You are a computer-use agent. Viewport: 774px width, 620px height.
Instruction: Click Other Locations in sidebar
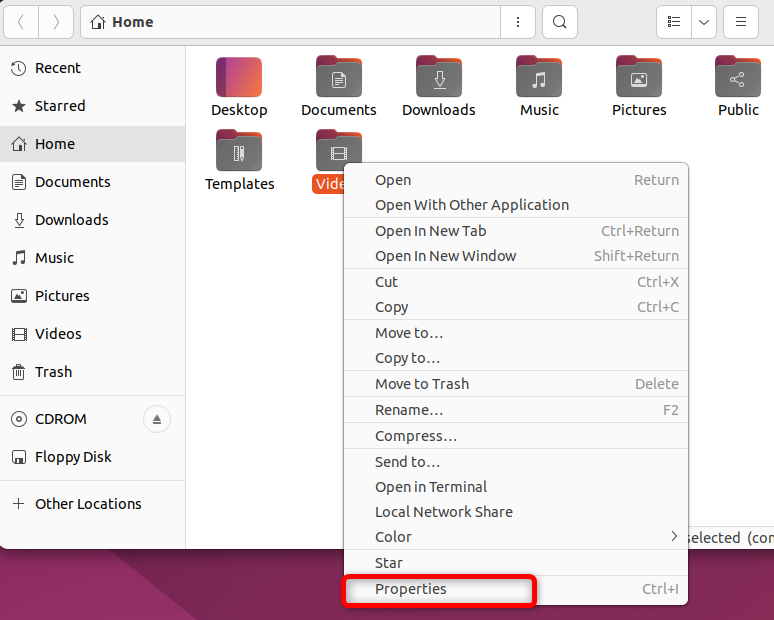click(88, 504)
